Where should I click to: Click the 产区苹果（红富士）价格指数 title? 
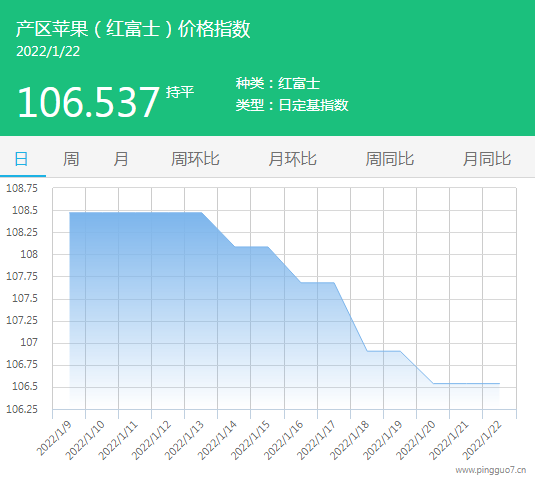[133, 29]
